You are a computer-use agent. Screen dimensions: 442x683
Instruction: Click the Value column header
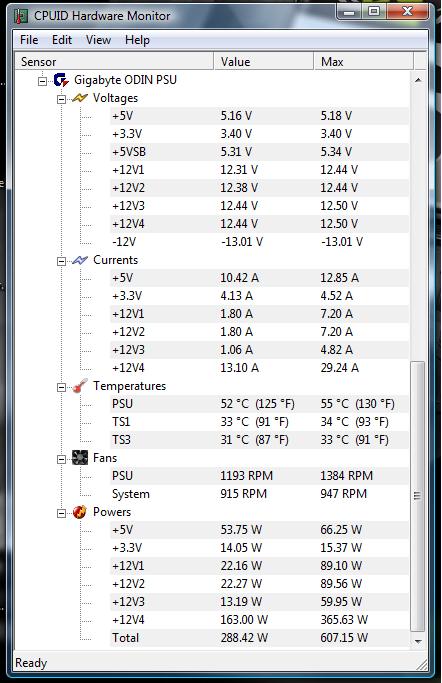point(263,61)
